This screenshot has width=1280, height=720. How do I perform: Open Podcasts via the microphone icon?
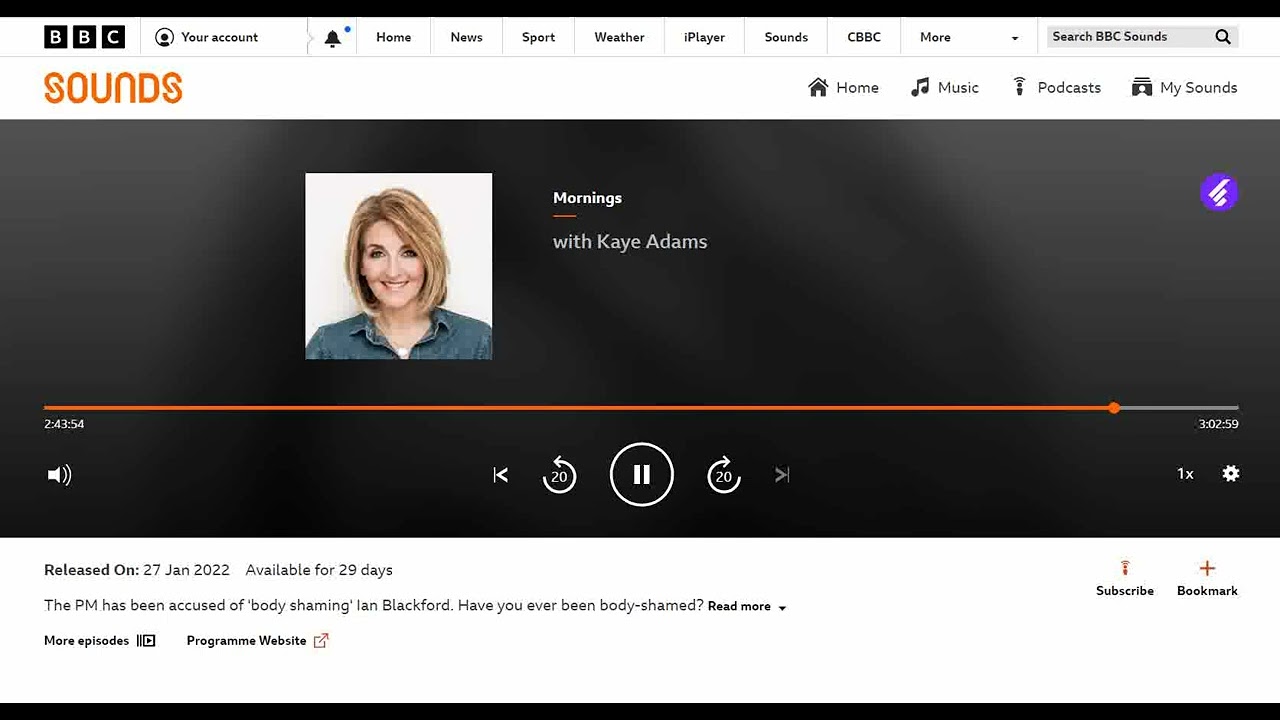(x=1019, y=87)
